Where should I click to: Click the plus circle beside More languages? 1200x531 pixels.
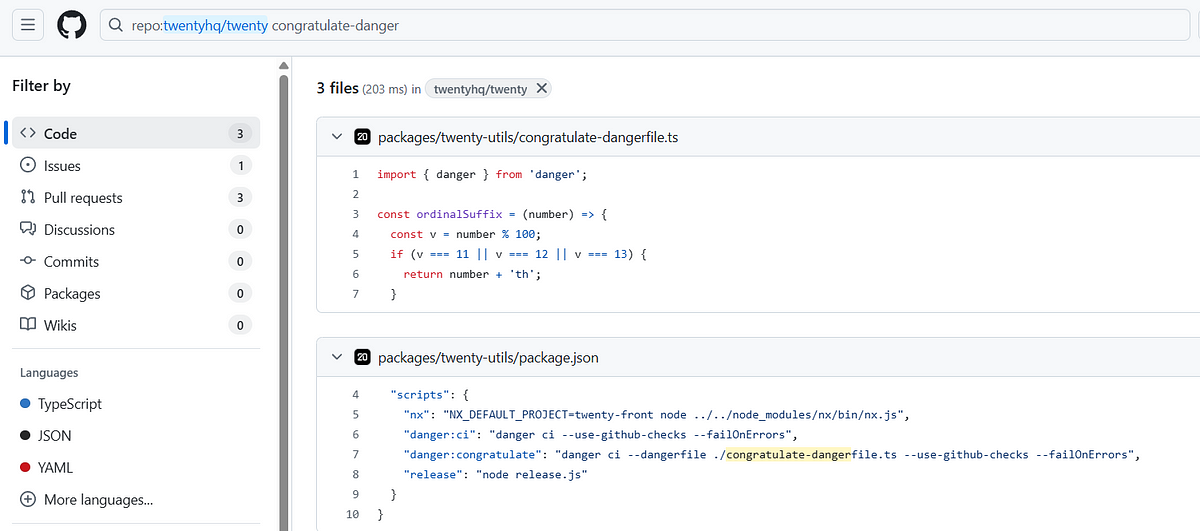27,500
